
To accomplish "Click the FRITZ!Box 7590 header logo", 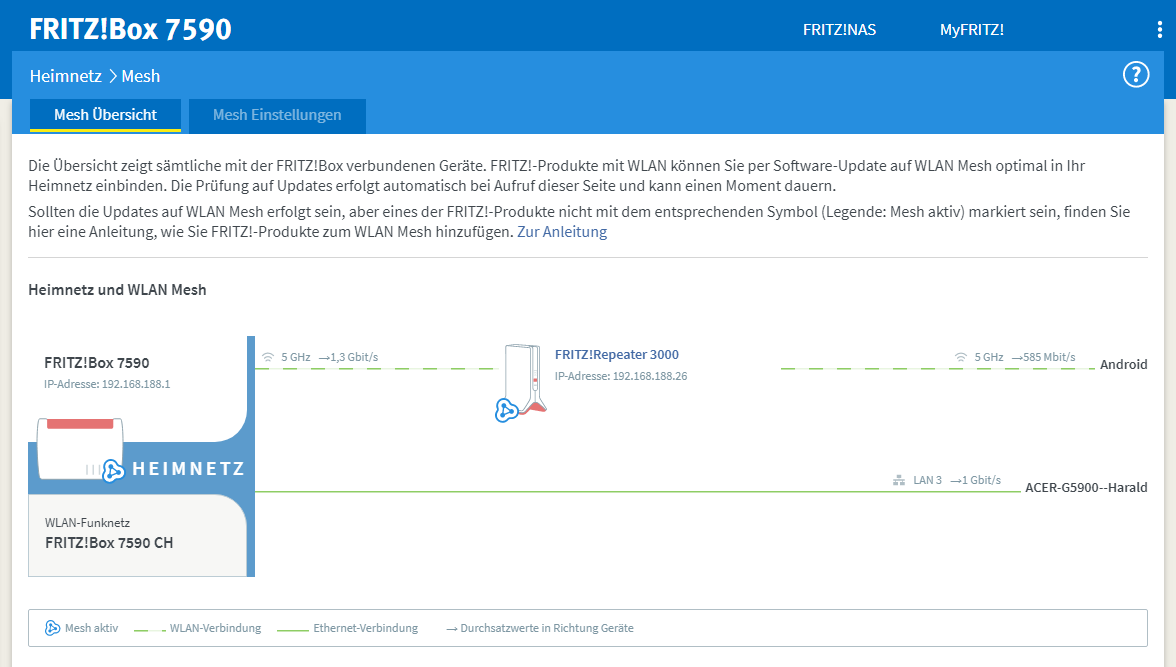I will (x=130, y=29).
